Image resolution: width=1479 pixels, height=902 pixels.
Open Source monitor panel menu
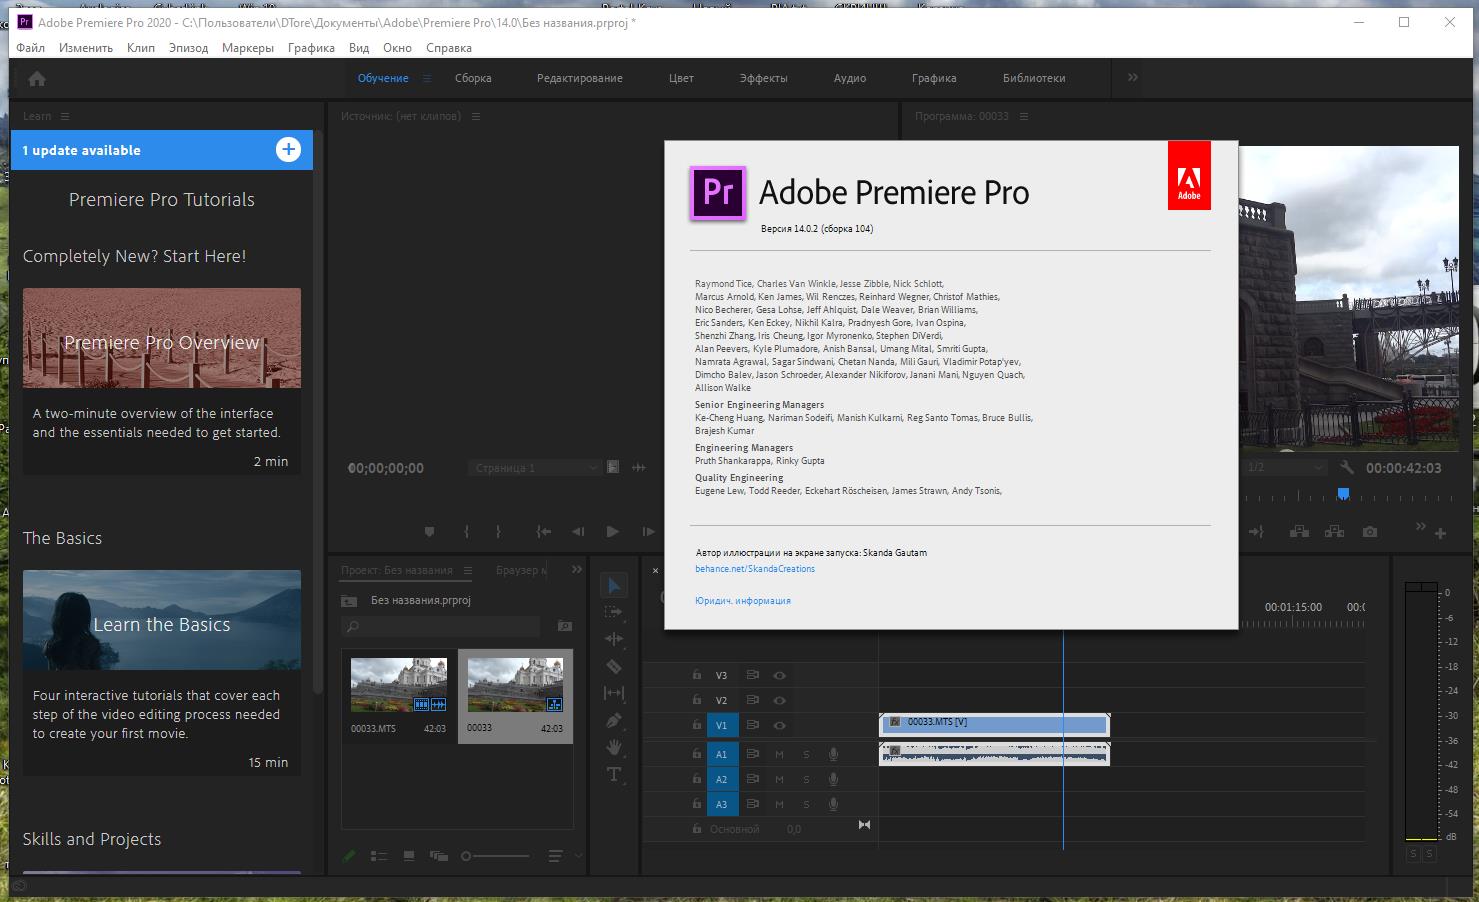pos(476,116)
